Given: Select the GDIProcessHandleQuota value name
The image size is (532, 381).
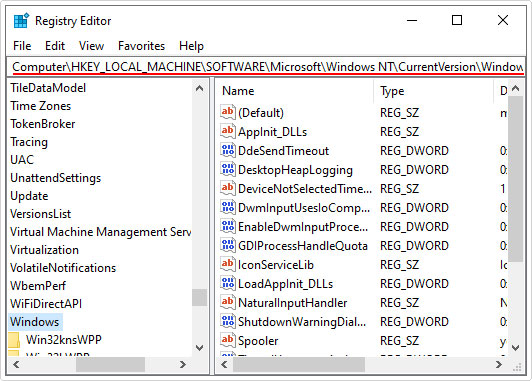Looking at the screenshot, I should [x=303, y=246].
